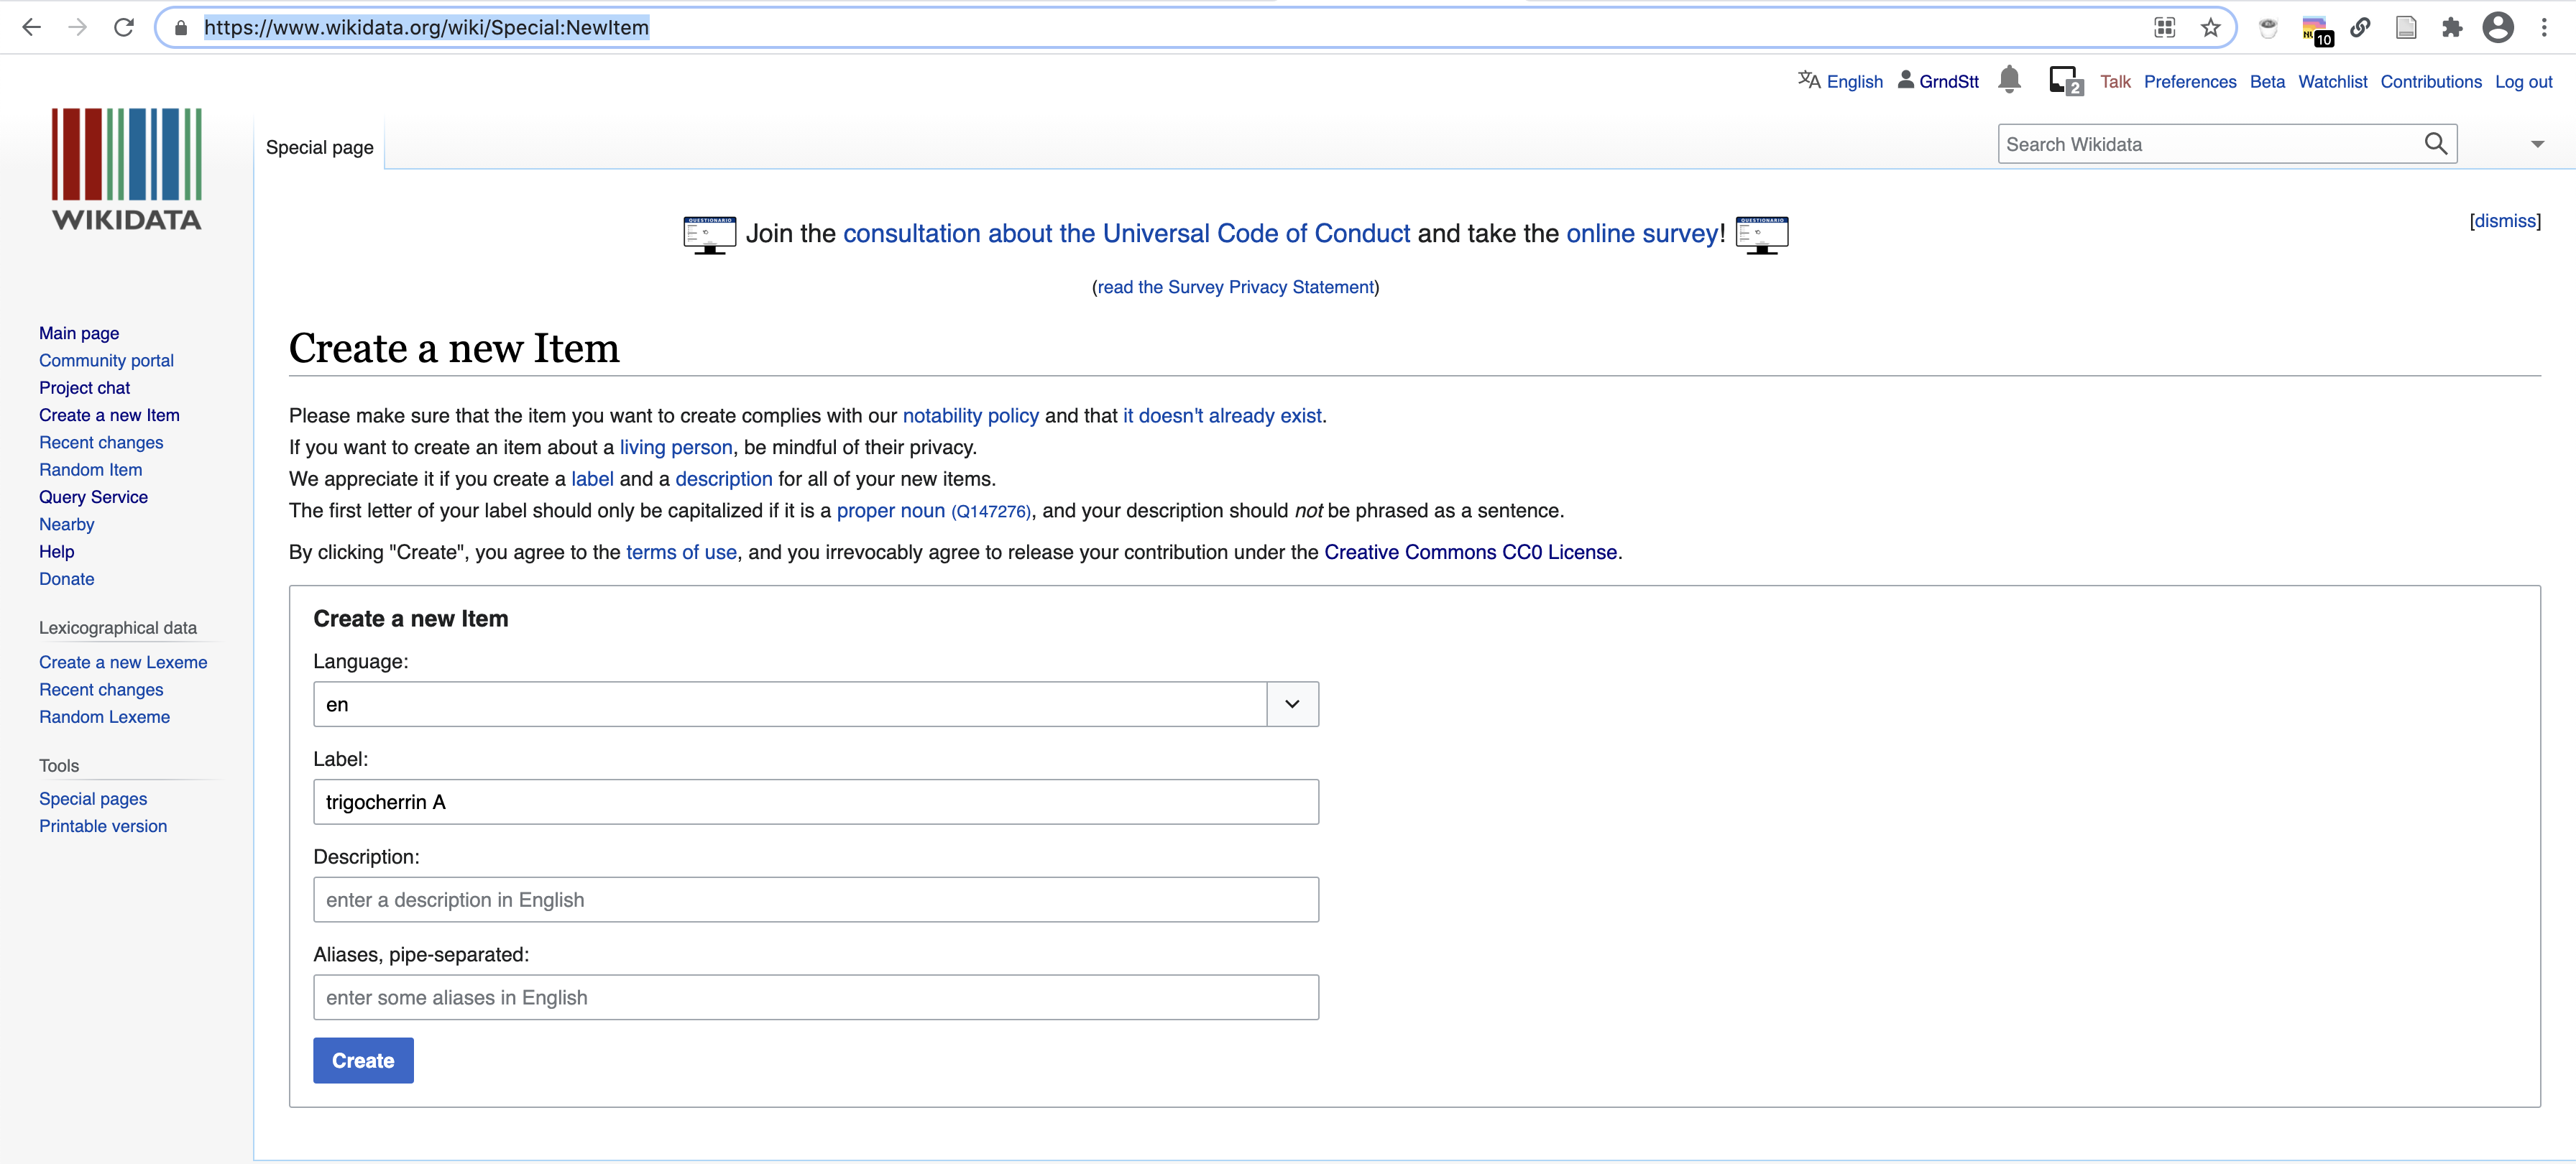The width and height of the screenshot is (2576, 1164).
Task: Click the Create button
Action: 363,1060
